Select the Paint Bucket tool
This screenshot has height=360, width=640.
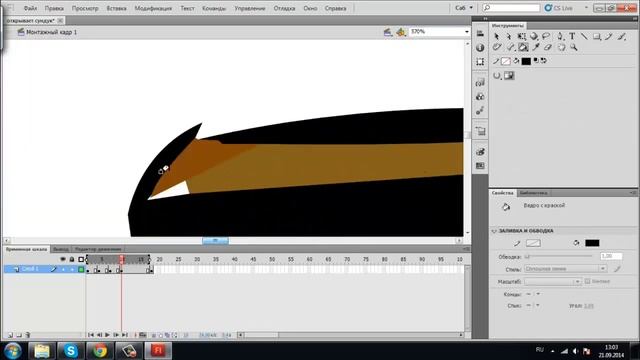523,47
